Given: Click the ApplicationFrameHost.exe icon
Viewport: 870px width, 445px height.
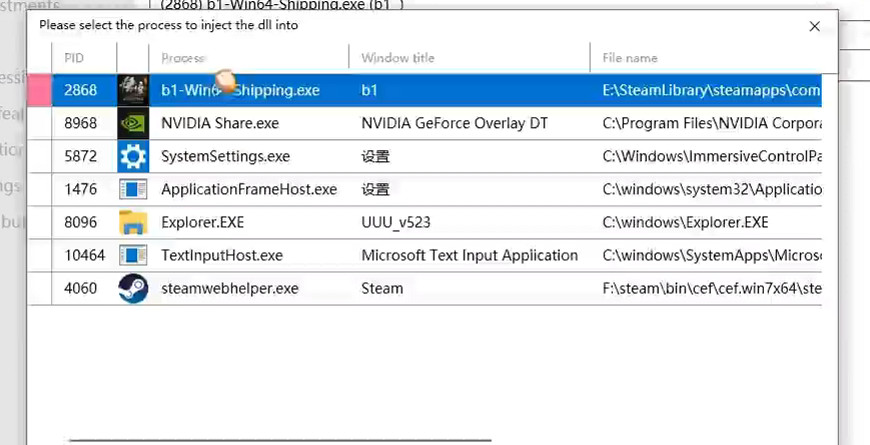Looking at the screenshot, I should pyautogui.click(x=133, y=189).
